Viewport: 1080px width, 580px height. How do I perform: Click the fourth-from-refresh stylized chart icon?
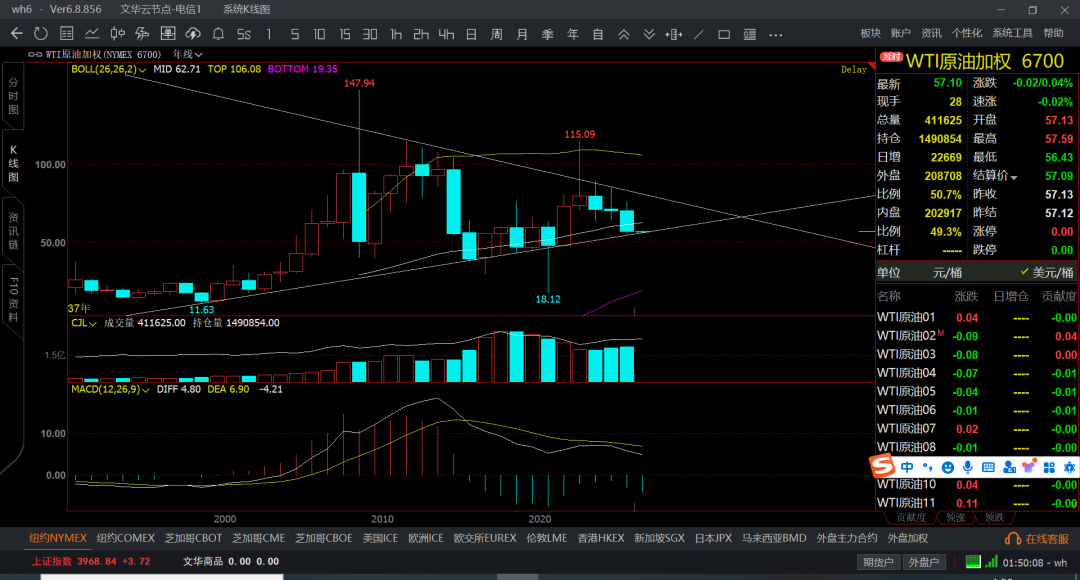pyautogui.click(x=143, y=34)
